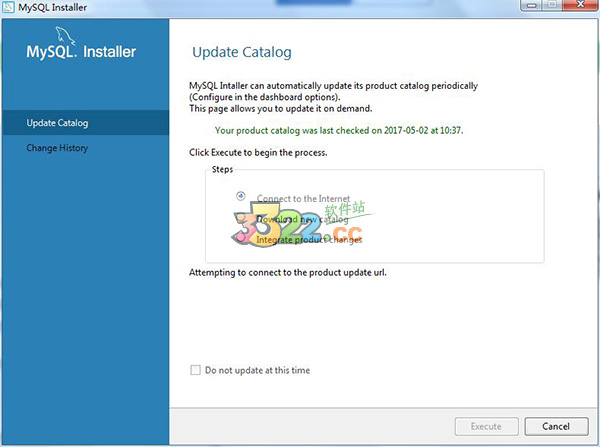Click the Connect to the Internet step status icon
600x447 pixels.
241,196
